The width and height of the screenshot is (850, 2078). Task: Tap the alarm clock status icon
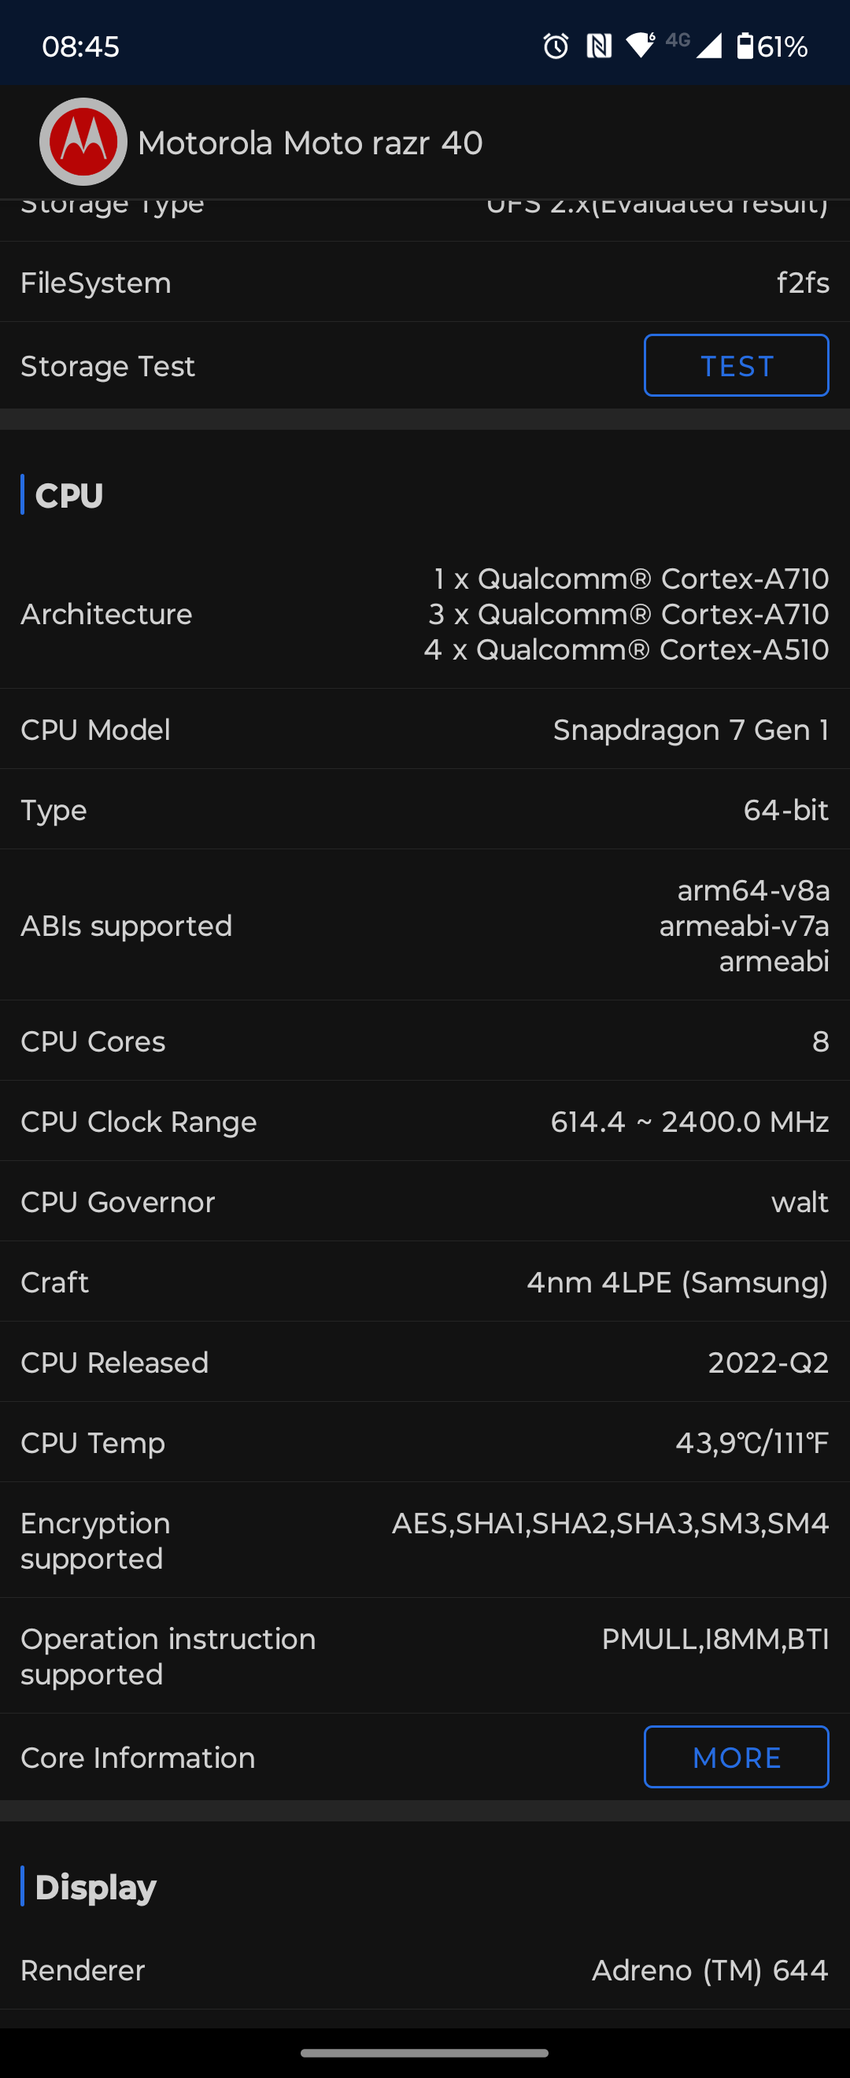point(556,46)
